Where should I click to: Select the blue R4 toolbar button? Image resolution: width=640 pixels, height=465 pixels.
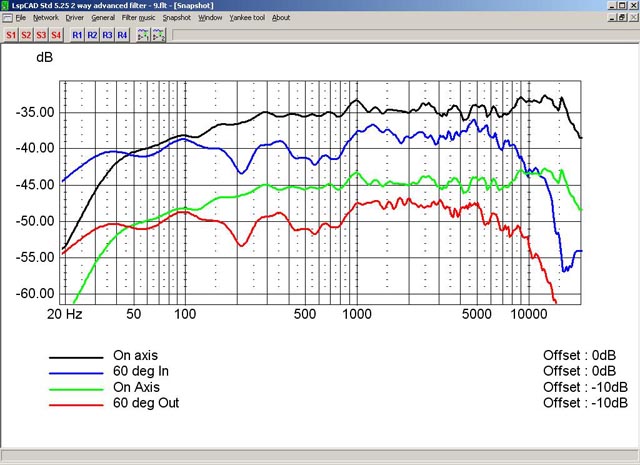coord(122,35)
